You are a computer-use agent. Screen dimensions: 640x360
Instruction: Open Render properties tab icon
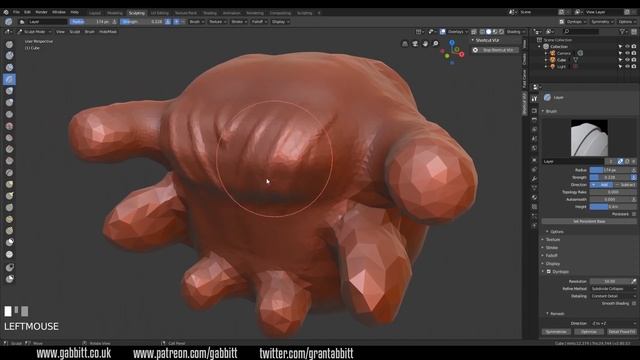pos(534,111)
